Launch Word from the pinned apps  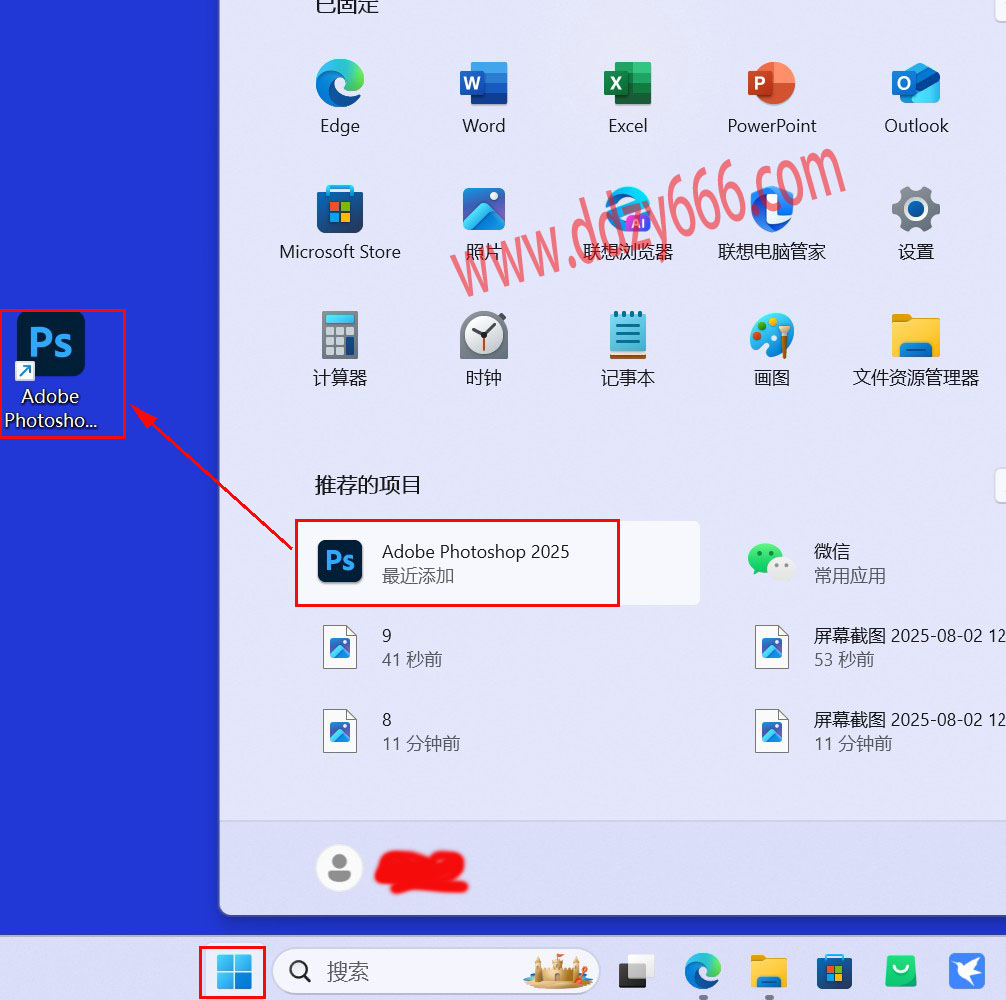pyautogui.click(x=483, y=96)
